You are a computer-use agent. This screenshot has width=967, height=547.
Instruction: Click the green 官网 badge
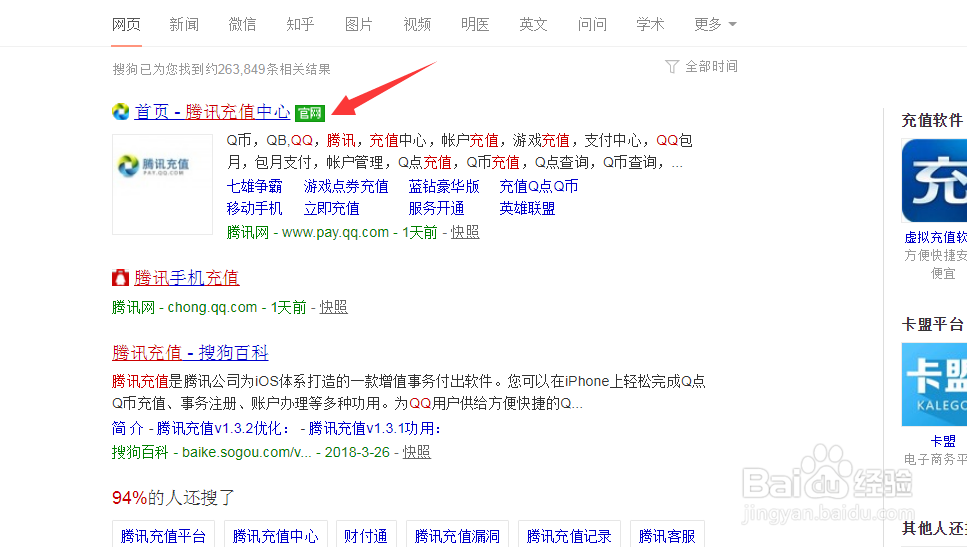pos(310,113)
